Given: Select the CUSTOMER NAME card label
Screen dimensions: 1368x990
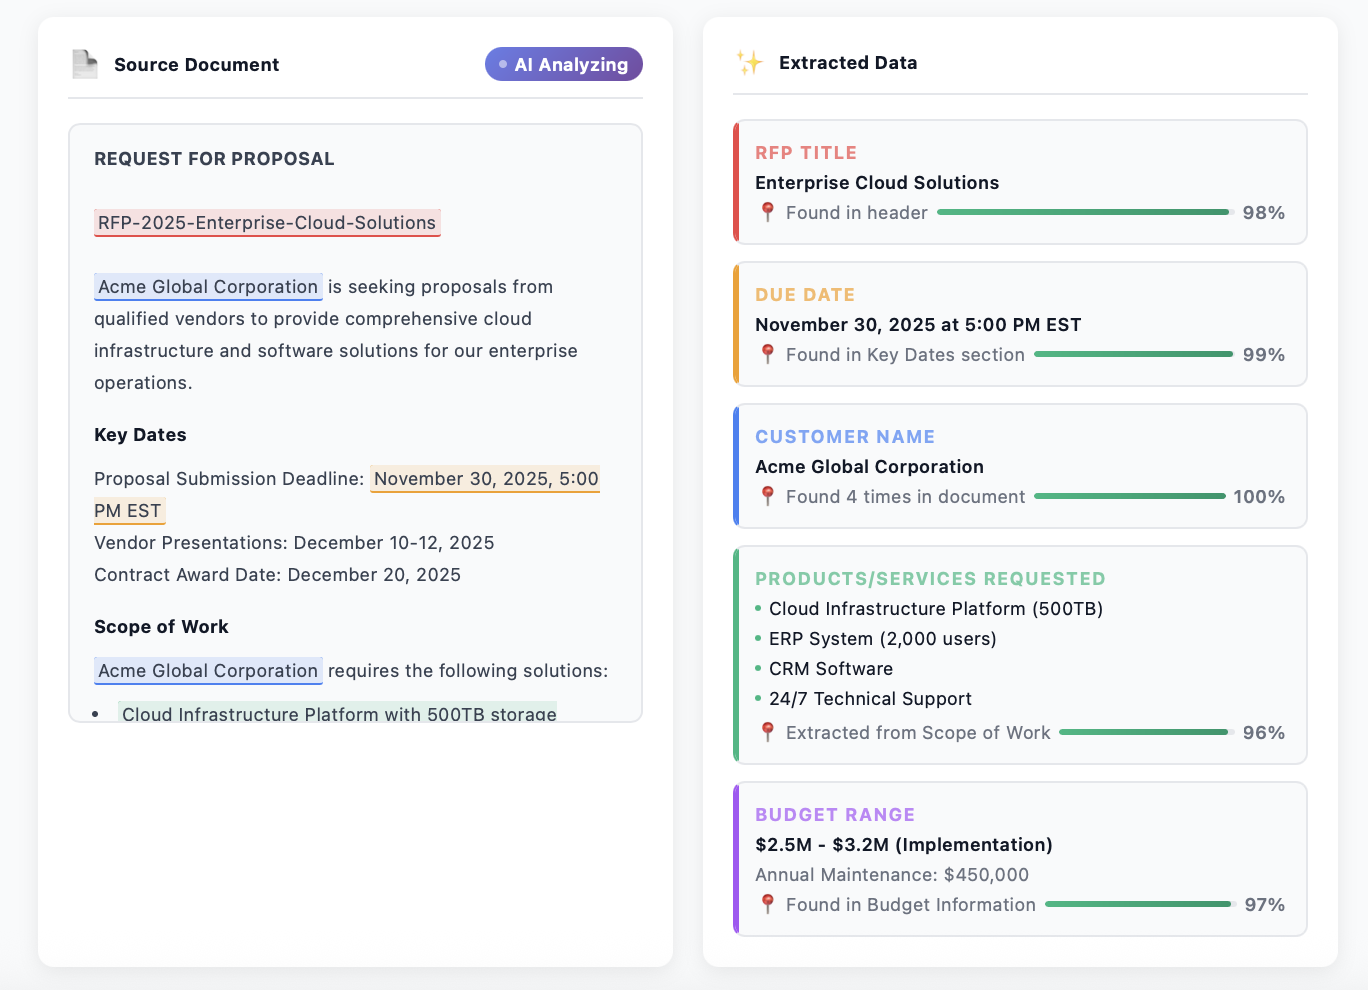Looking at the screenshot, I should click(845, 437).
